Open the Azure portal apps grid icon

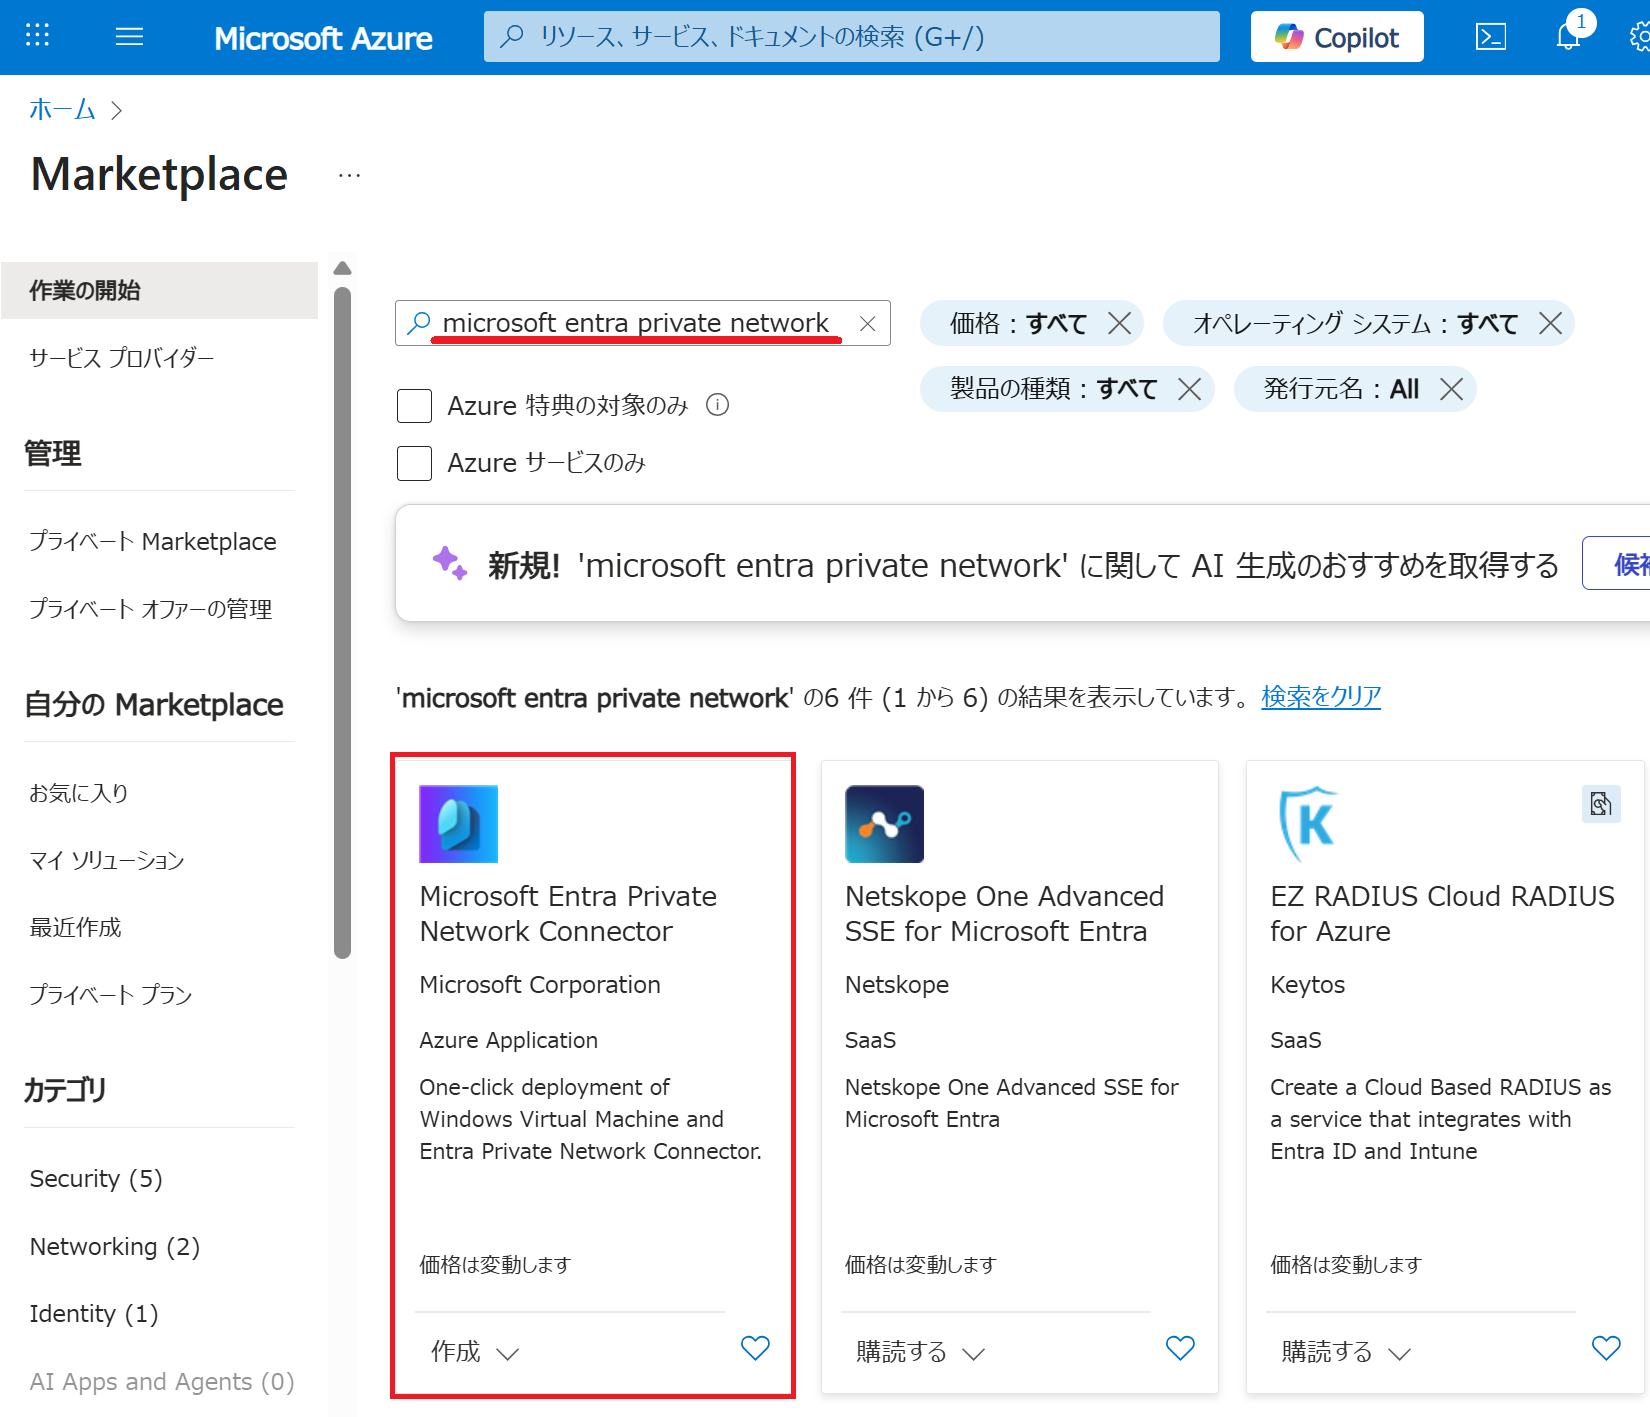(x=37, y=36)
